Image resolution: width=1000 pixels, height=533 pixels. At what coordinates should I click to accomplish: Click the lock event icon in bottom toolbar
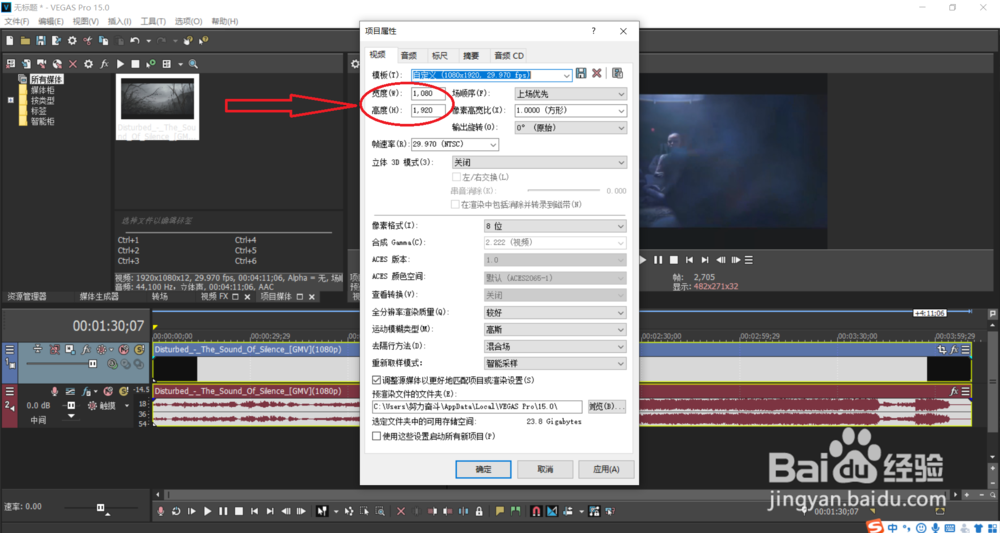click(x=479, y=511)
